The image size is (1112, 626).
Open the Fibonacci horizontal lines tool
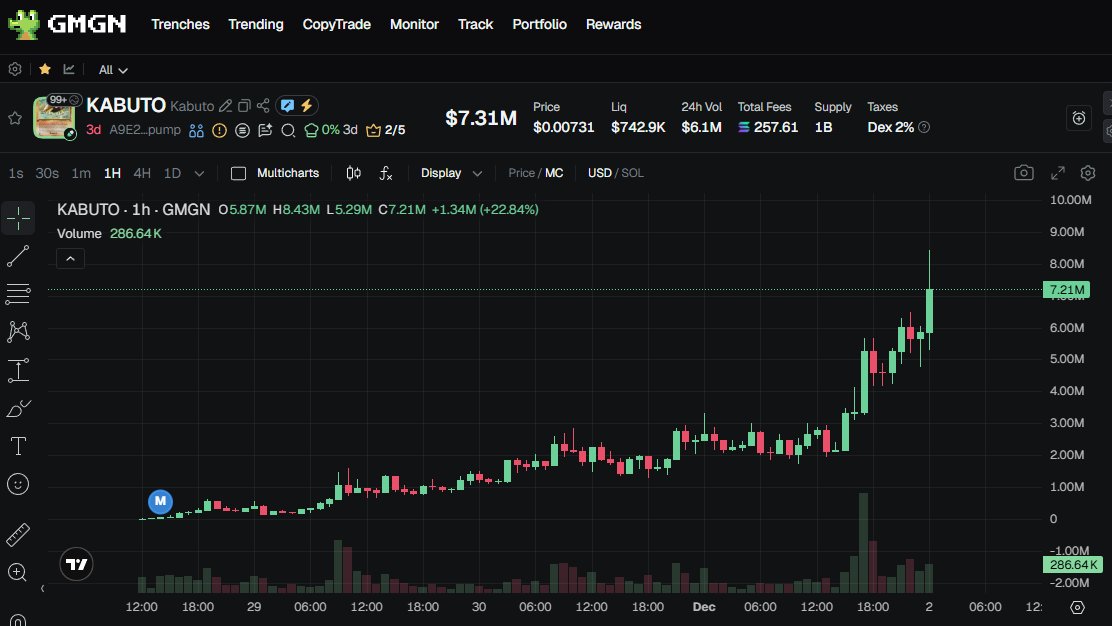click(x=18, y=294)
